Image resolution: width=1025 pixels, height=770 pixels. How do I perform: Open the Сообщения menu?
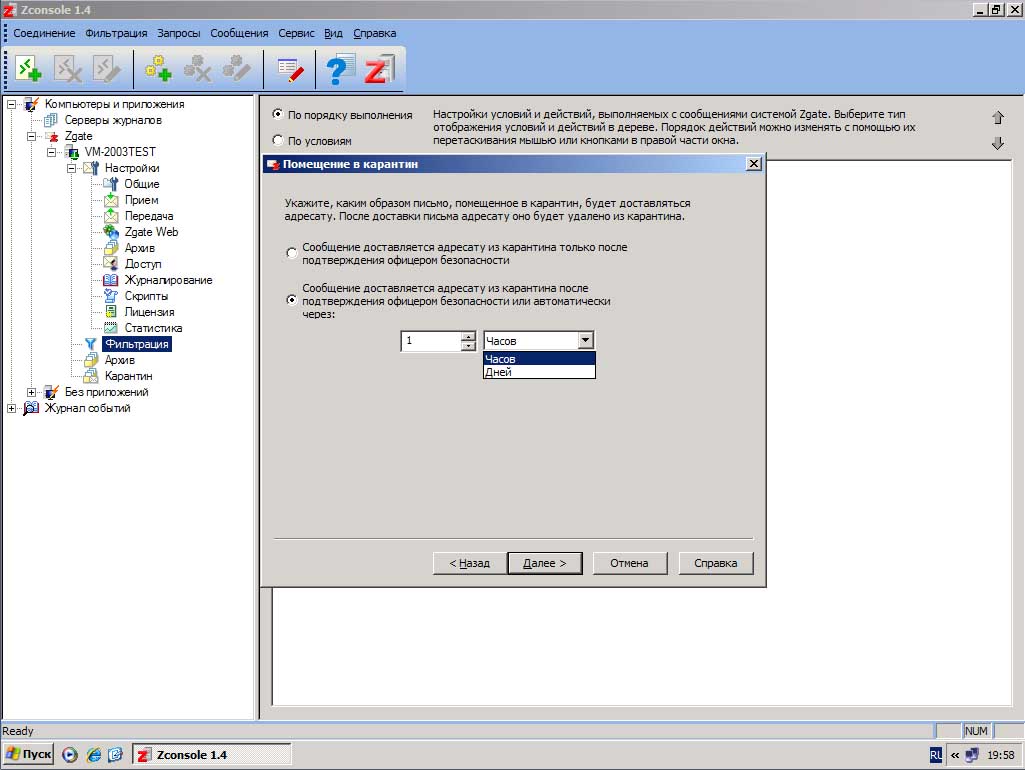coord(239,33)
